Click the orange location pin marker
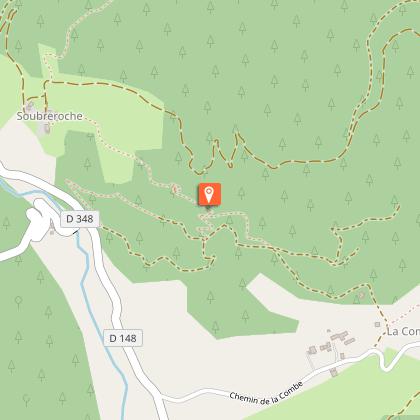 tap(209, 194)
